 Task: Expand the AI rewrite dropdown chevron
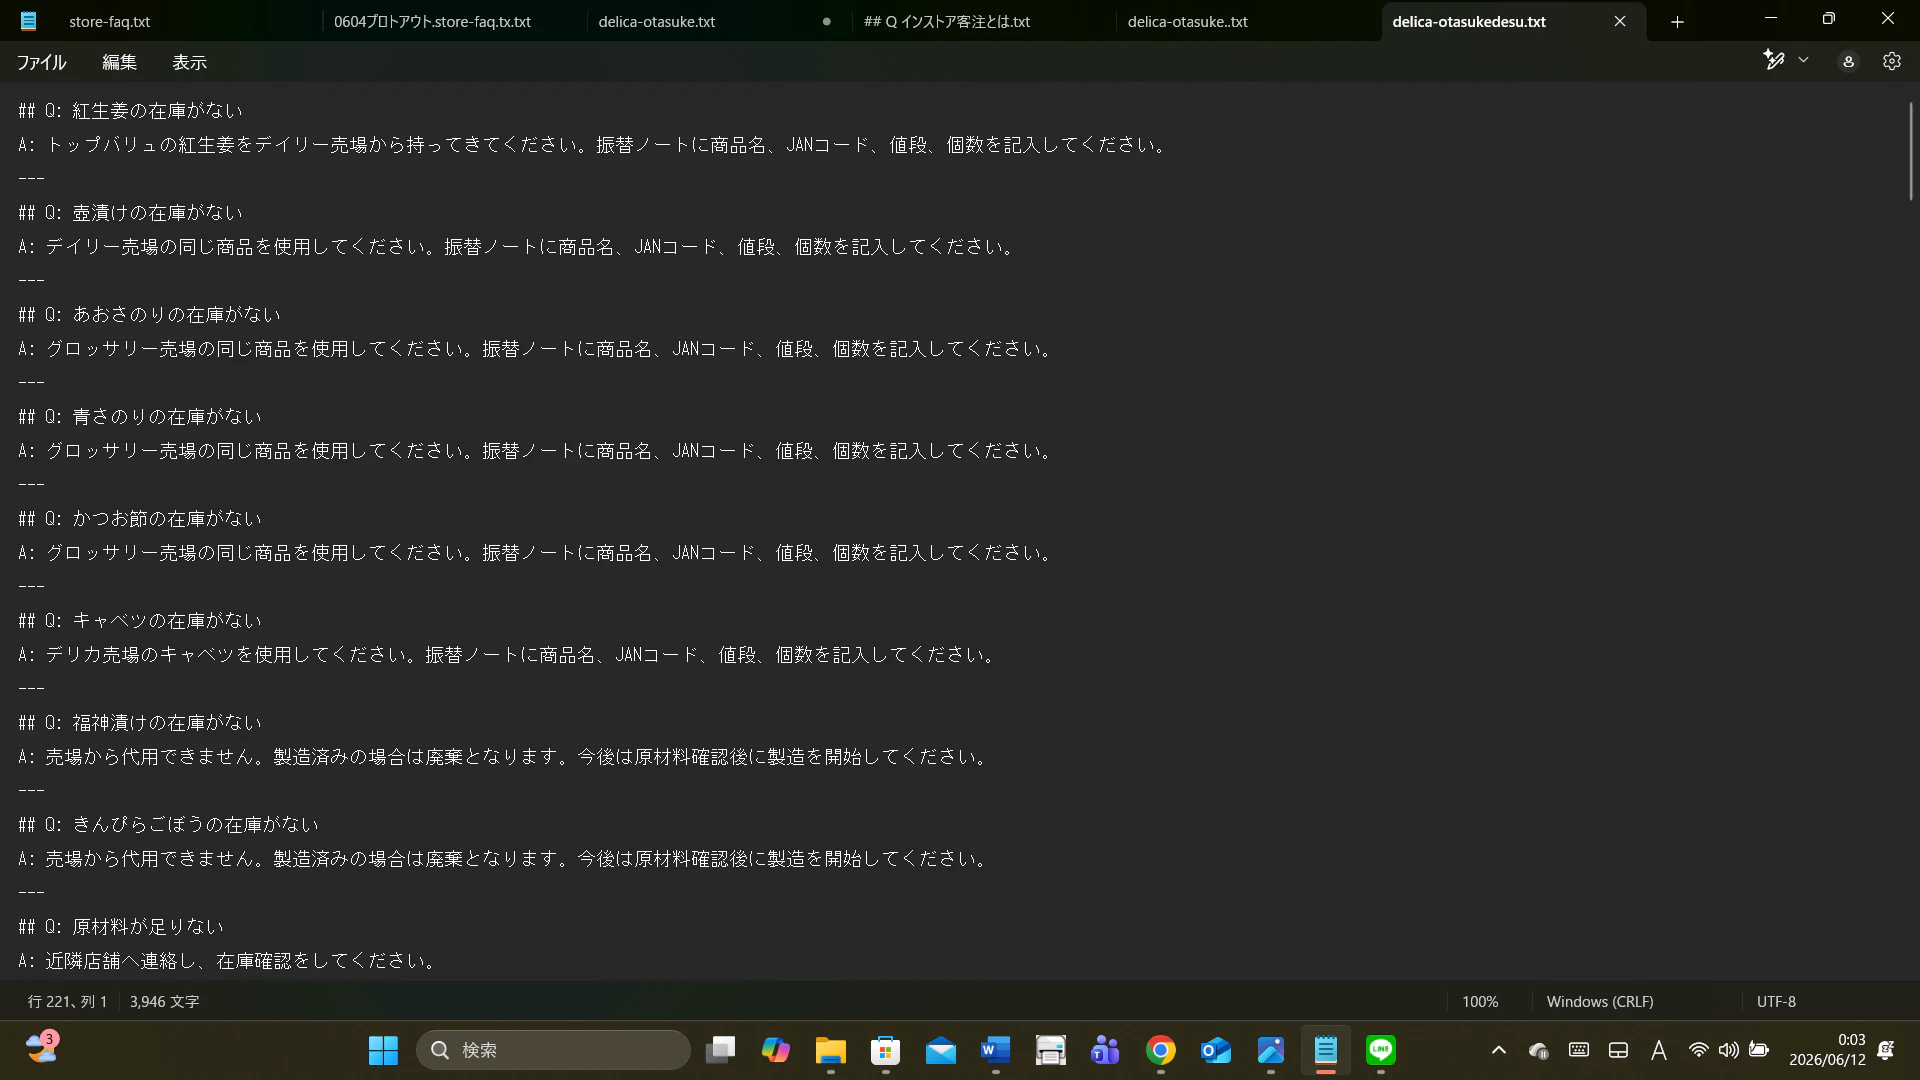point(1803,61)
